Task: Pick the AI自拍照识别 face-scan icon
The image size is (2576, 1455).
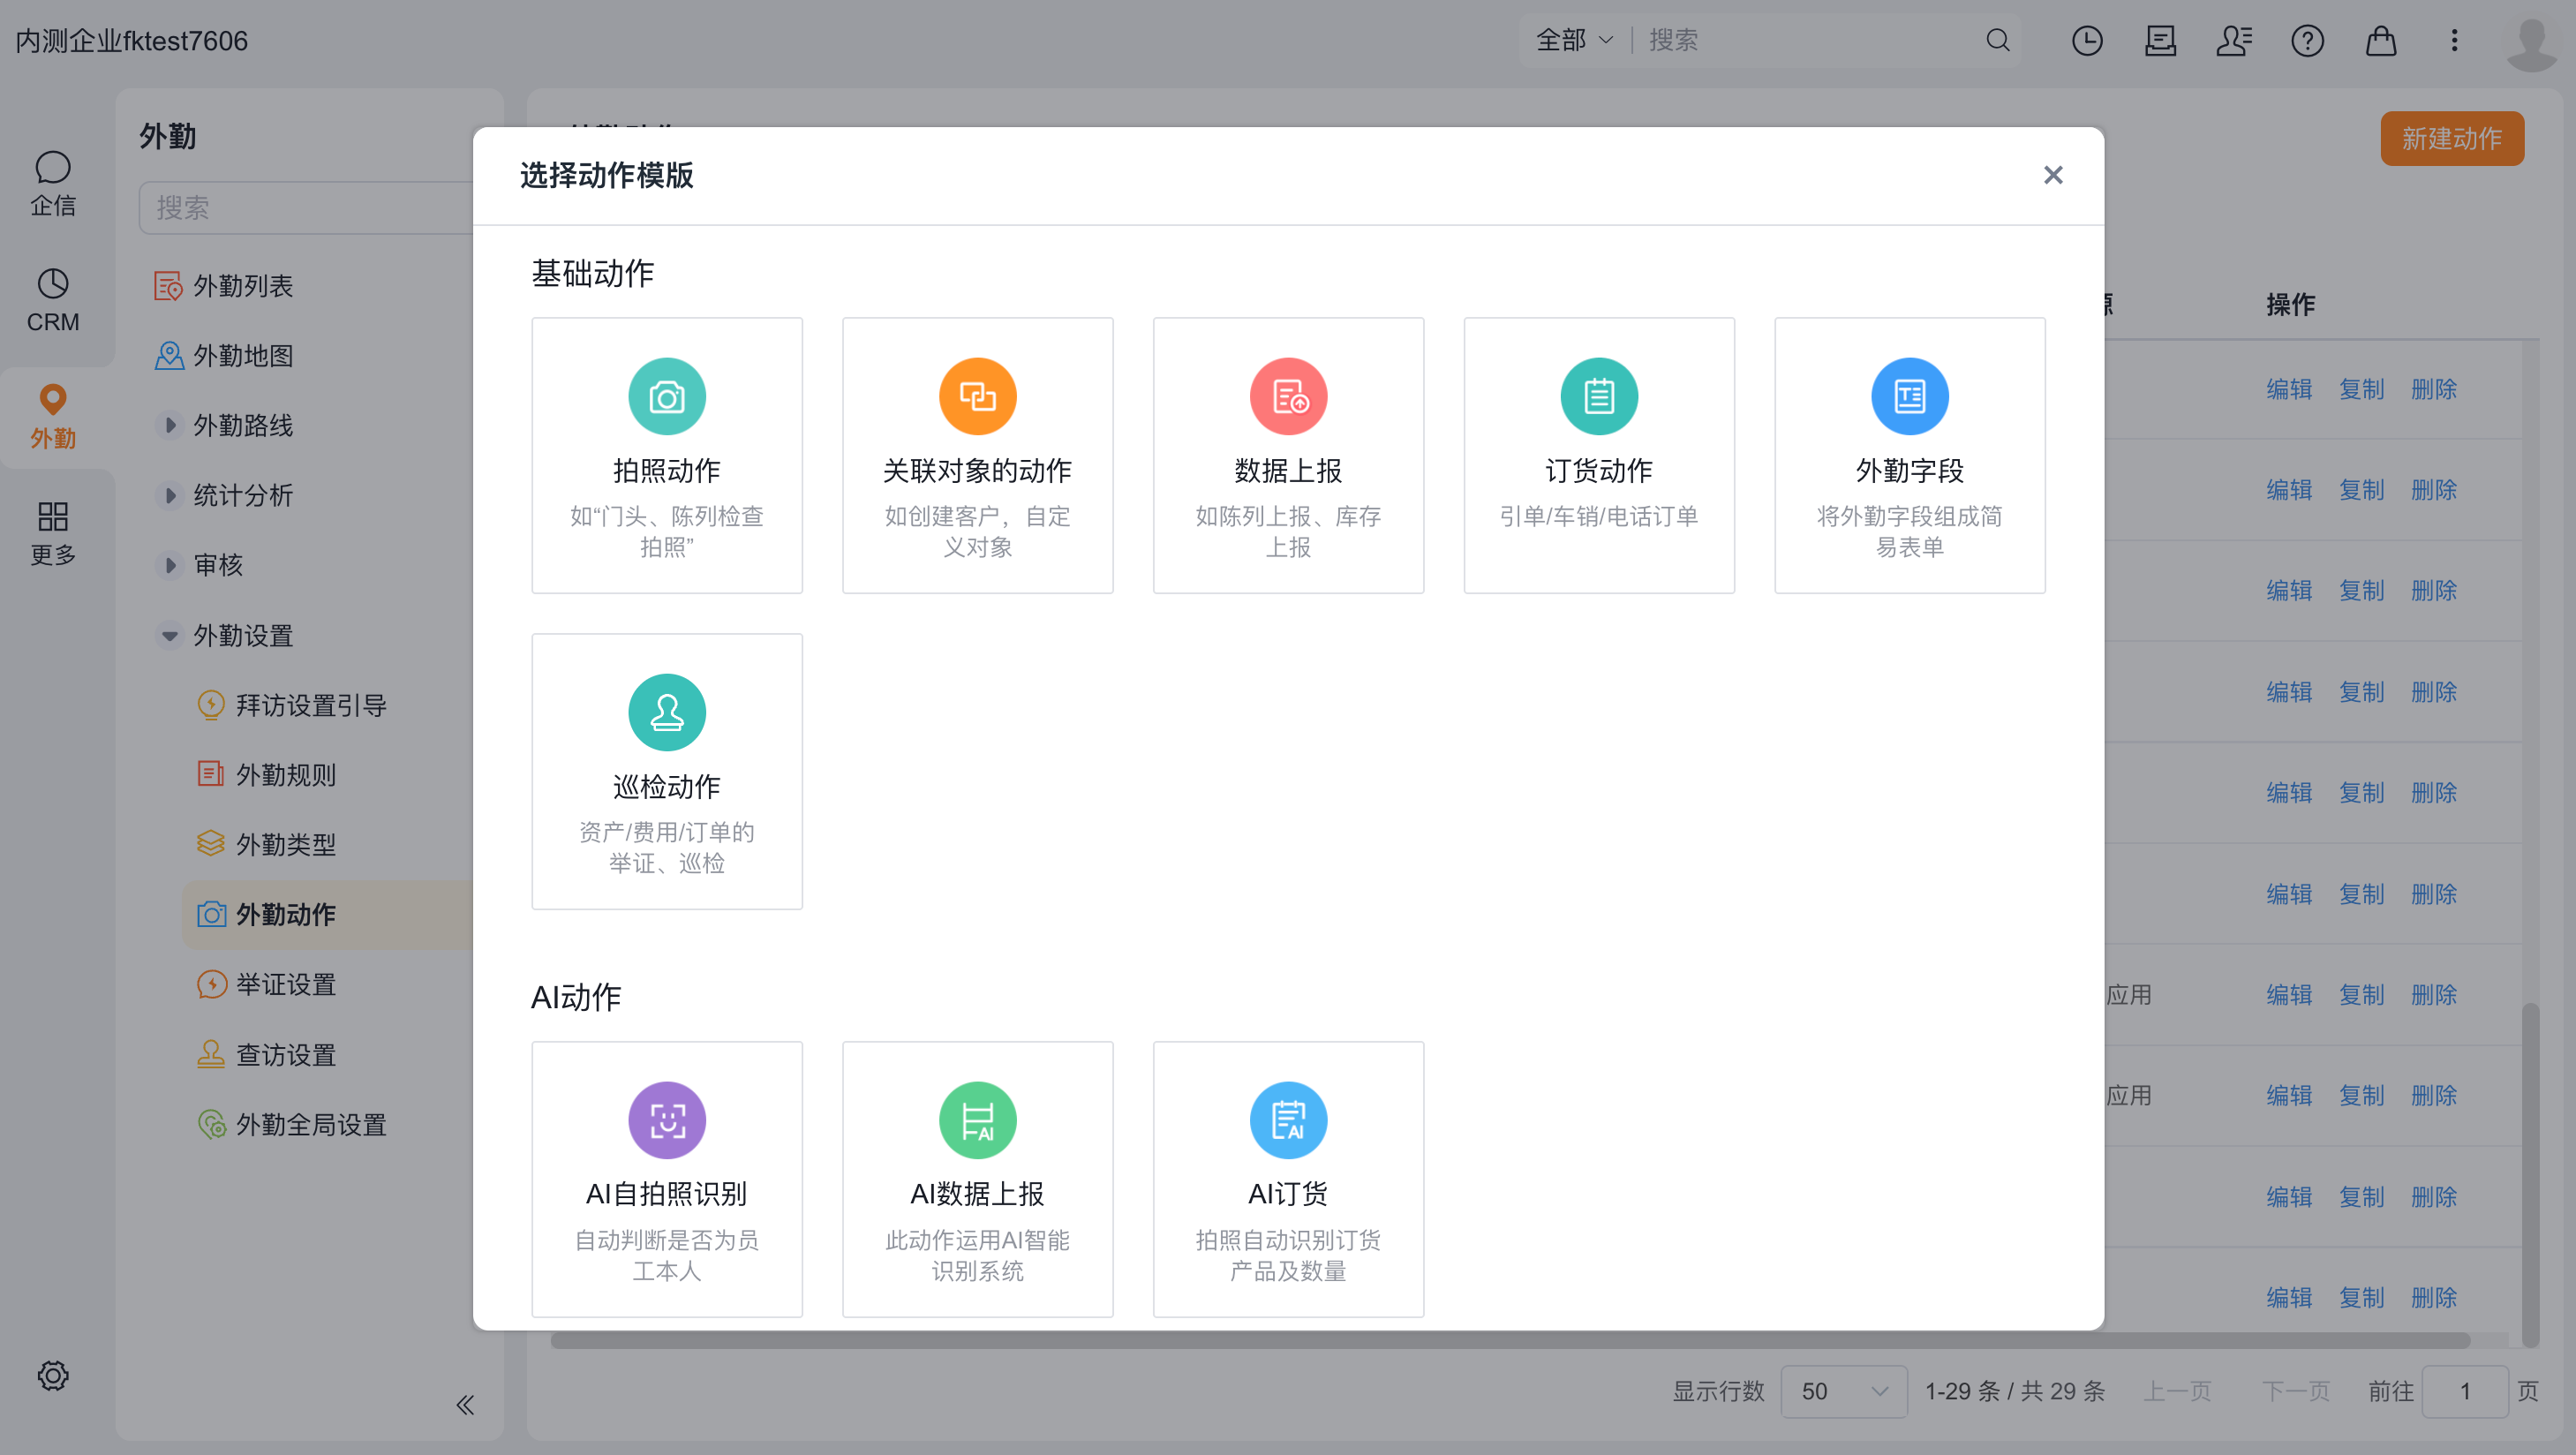Action: coord(667,1120)
